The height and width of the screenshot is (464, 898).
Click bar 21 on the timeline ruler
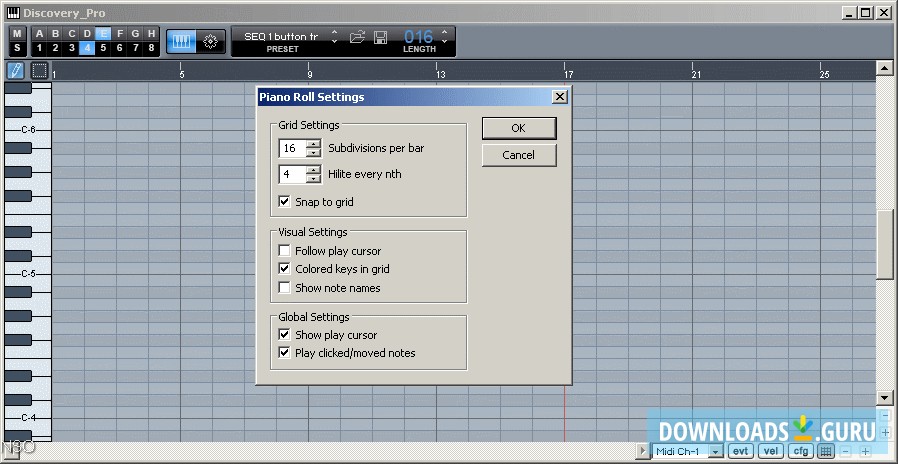pyautogui.click(x=696, y=74)
